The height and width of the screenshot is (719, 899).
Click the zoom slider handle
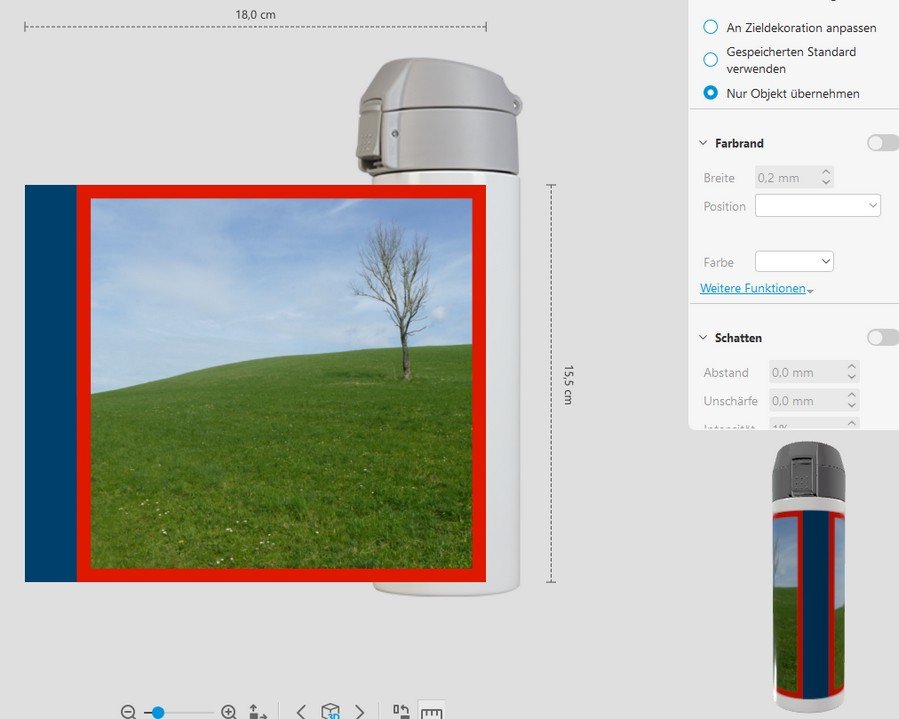158,712
